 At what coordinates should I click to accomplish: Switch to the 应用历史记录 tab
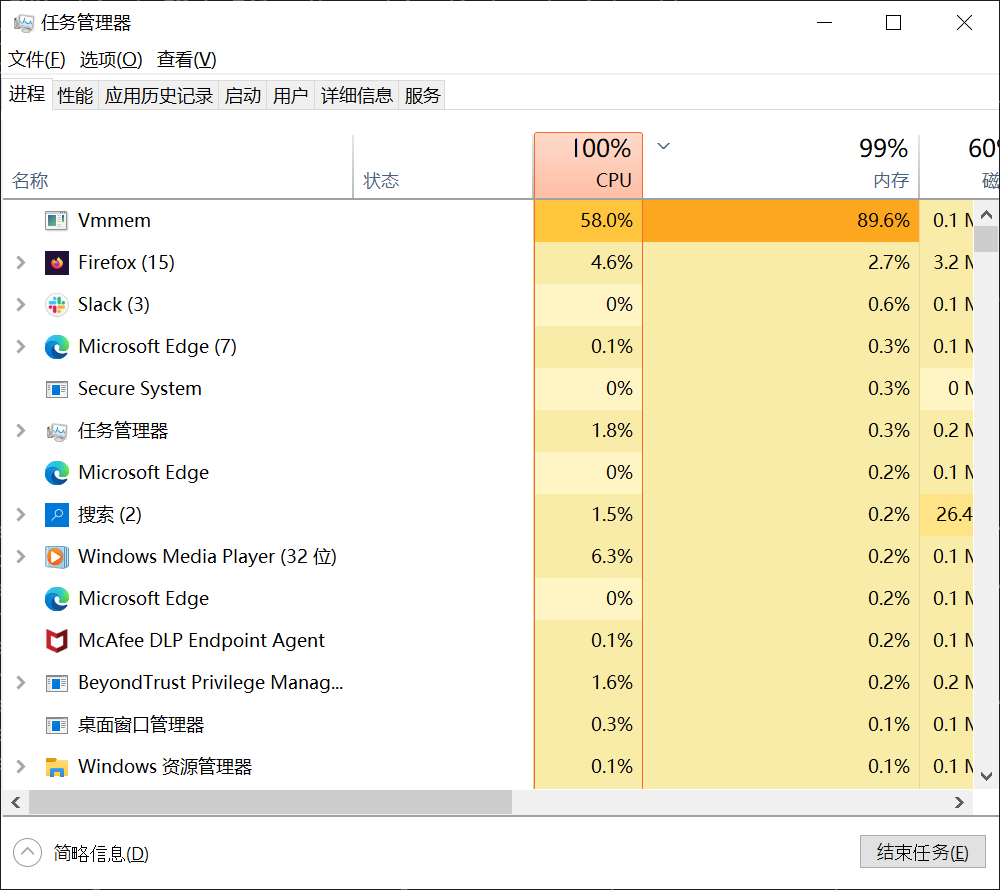pos(159,96)
